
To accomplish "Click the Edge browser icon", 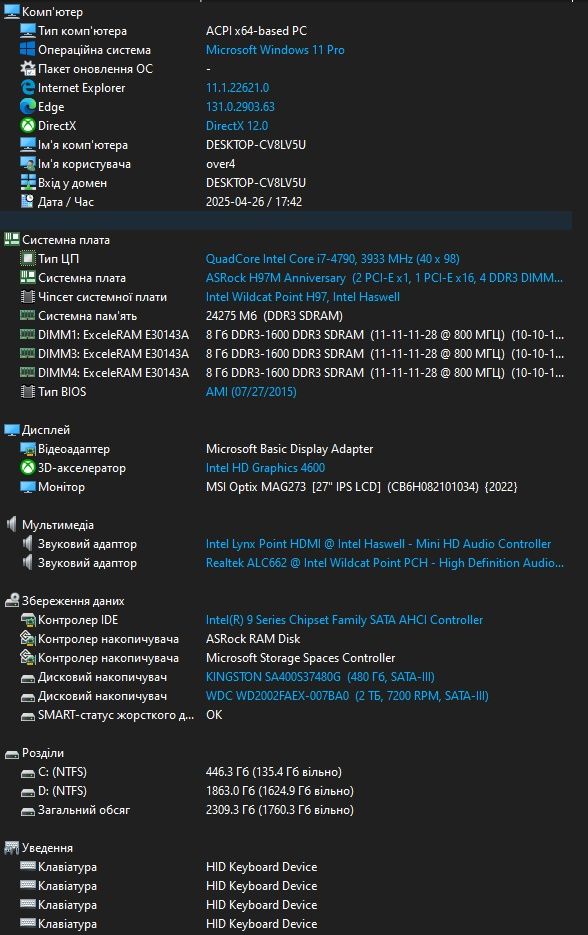I will [27, 107].
